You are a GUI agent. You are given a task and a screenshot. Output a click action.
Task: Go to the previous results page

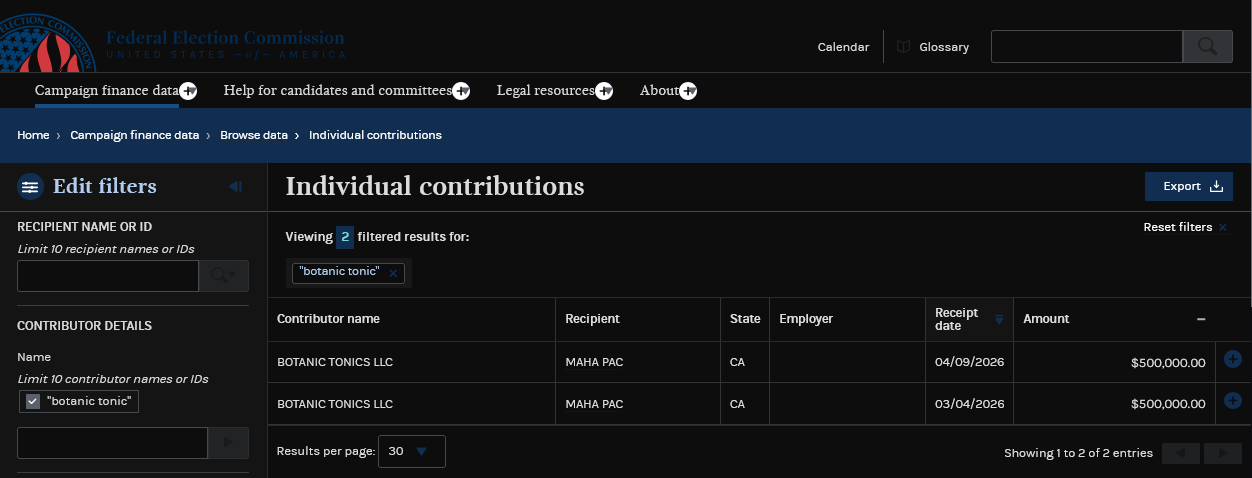(x=1181, y=453)
